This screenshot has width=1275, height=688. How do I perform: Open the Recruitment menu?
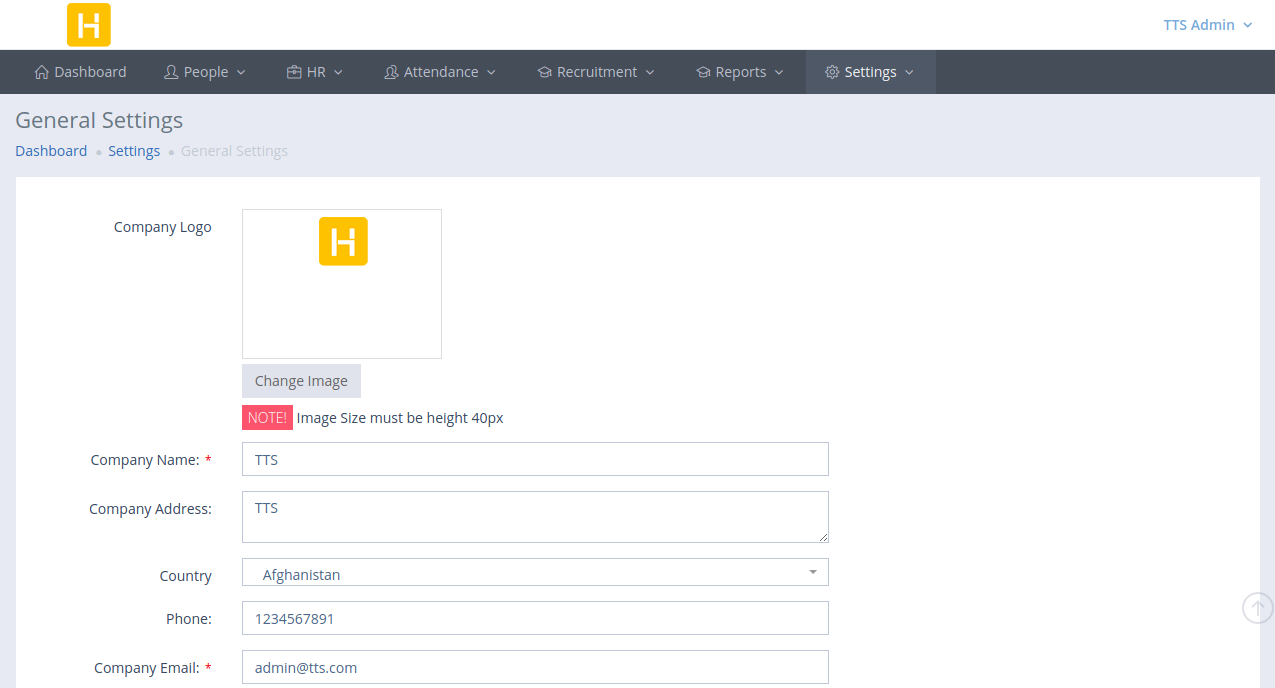pos(597,72)
